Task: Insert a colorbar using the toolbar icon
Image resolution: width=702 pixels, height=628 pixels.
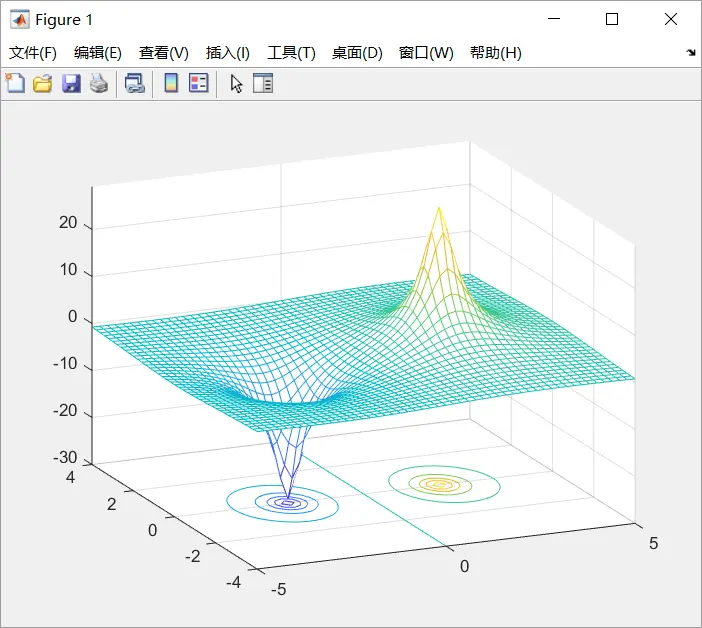Action: click(171, 83)
